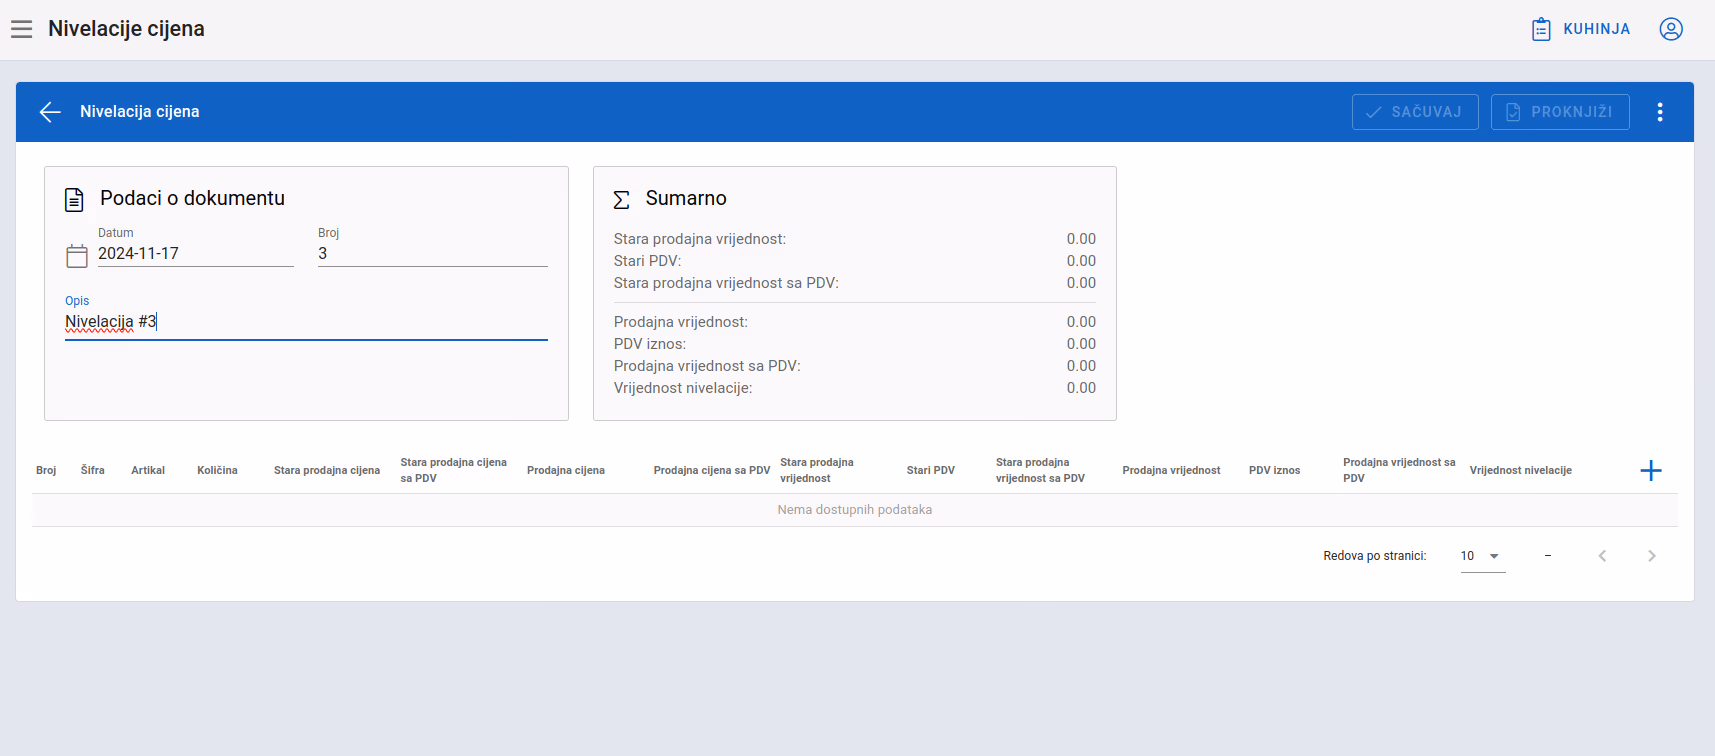
Task: Open the hamburger navigation menu
Action: (x=22, y=29)
